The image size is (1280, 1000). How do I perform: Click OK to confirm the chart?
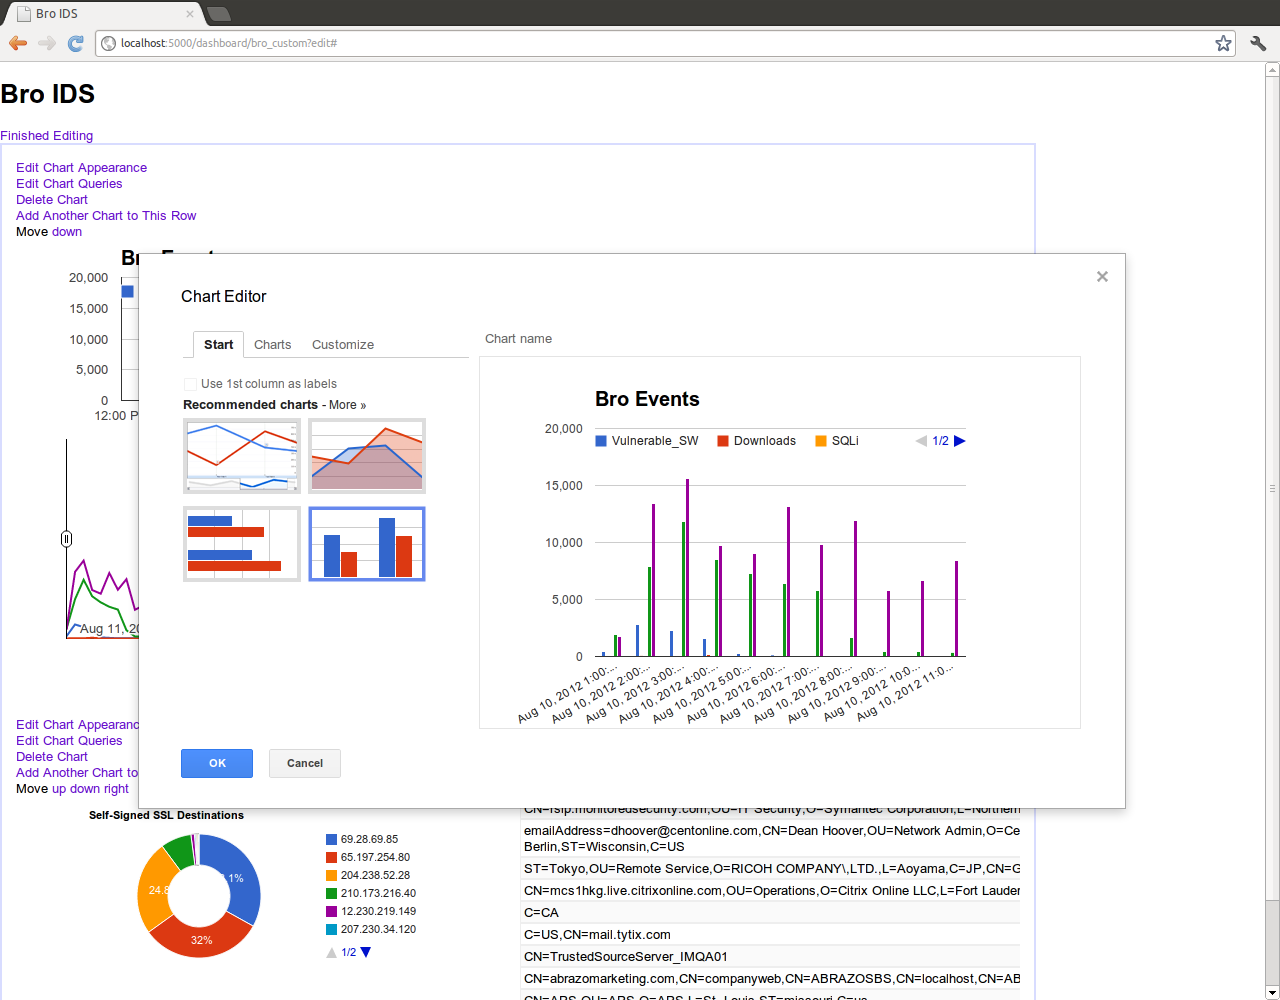pos(217,763)
